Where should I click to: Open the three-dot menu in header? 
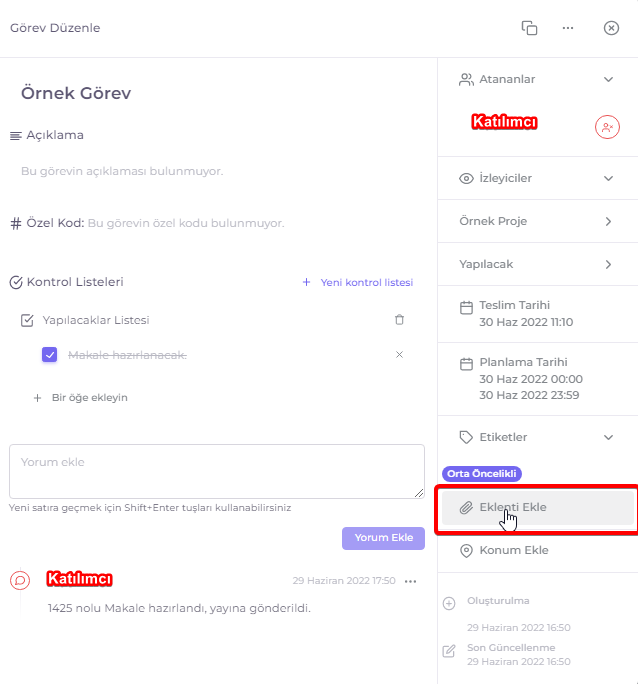tap(568, 28)
